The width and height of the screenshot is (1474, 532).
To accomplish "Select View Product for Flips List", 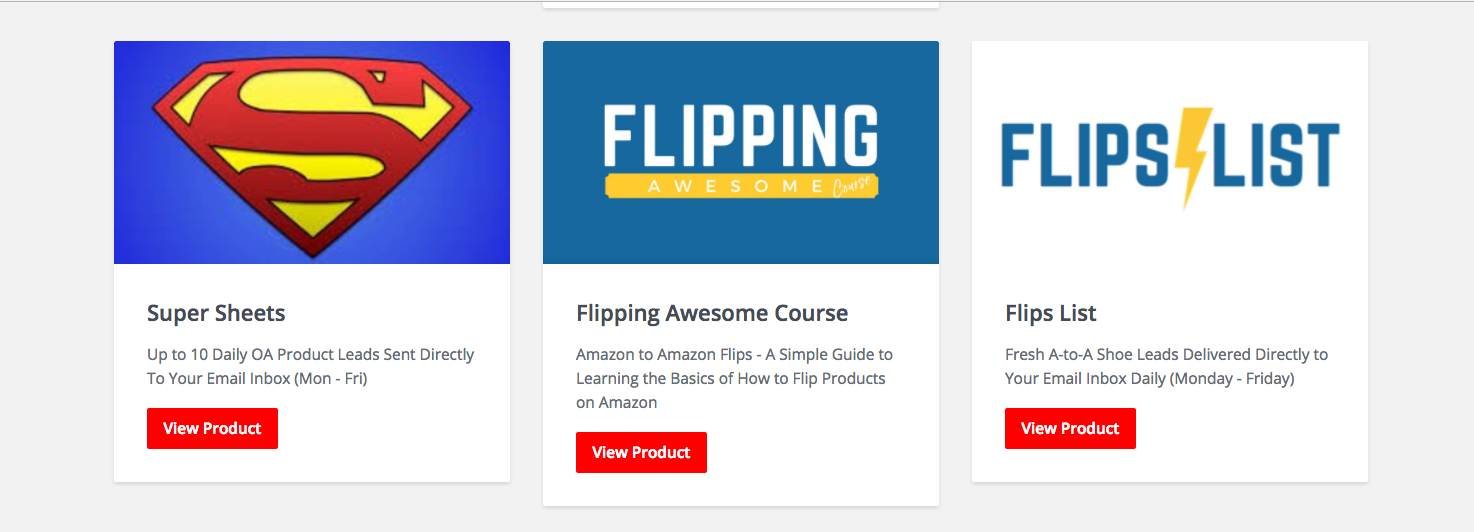I will pyautogui.click(x=1070, y=428).
